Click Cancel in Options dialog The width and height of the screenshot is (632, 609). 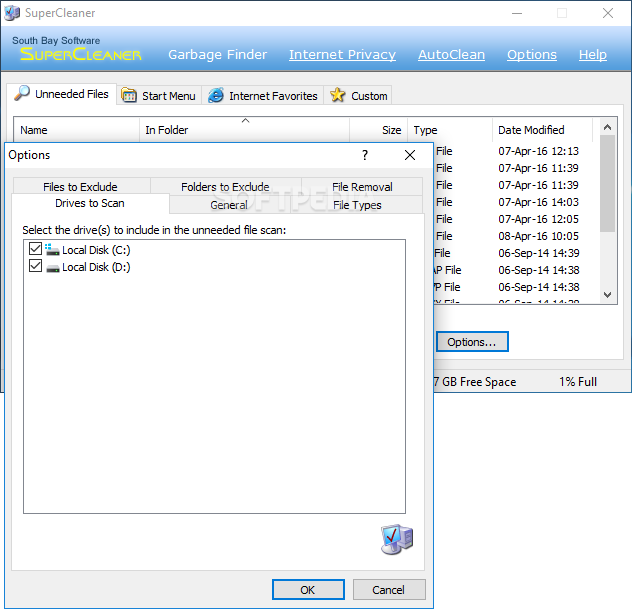389,590
